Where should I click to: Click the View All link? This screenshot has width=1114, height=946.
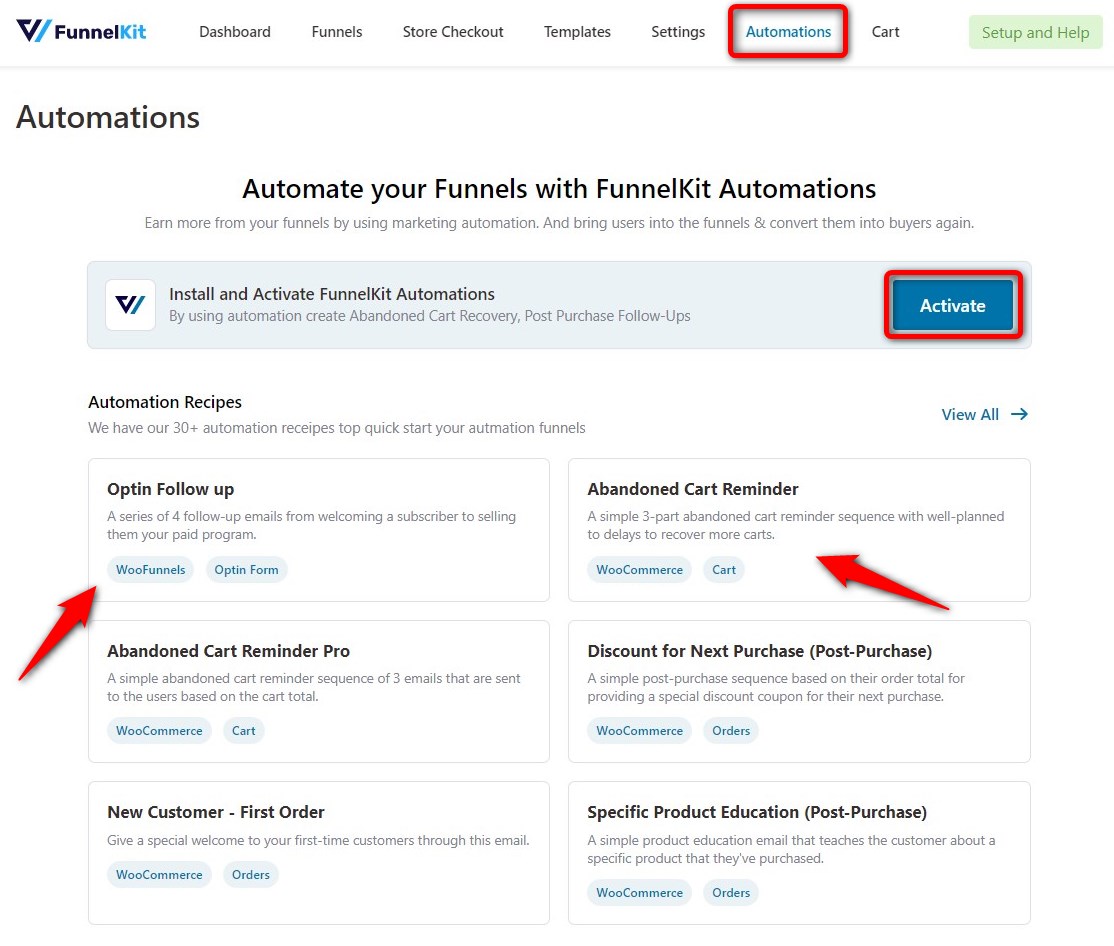tap(970, 414)
